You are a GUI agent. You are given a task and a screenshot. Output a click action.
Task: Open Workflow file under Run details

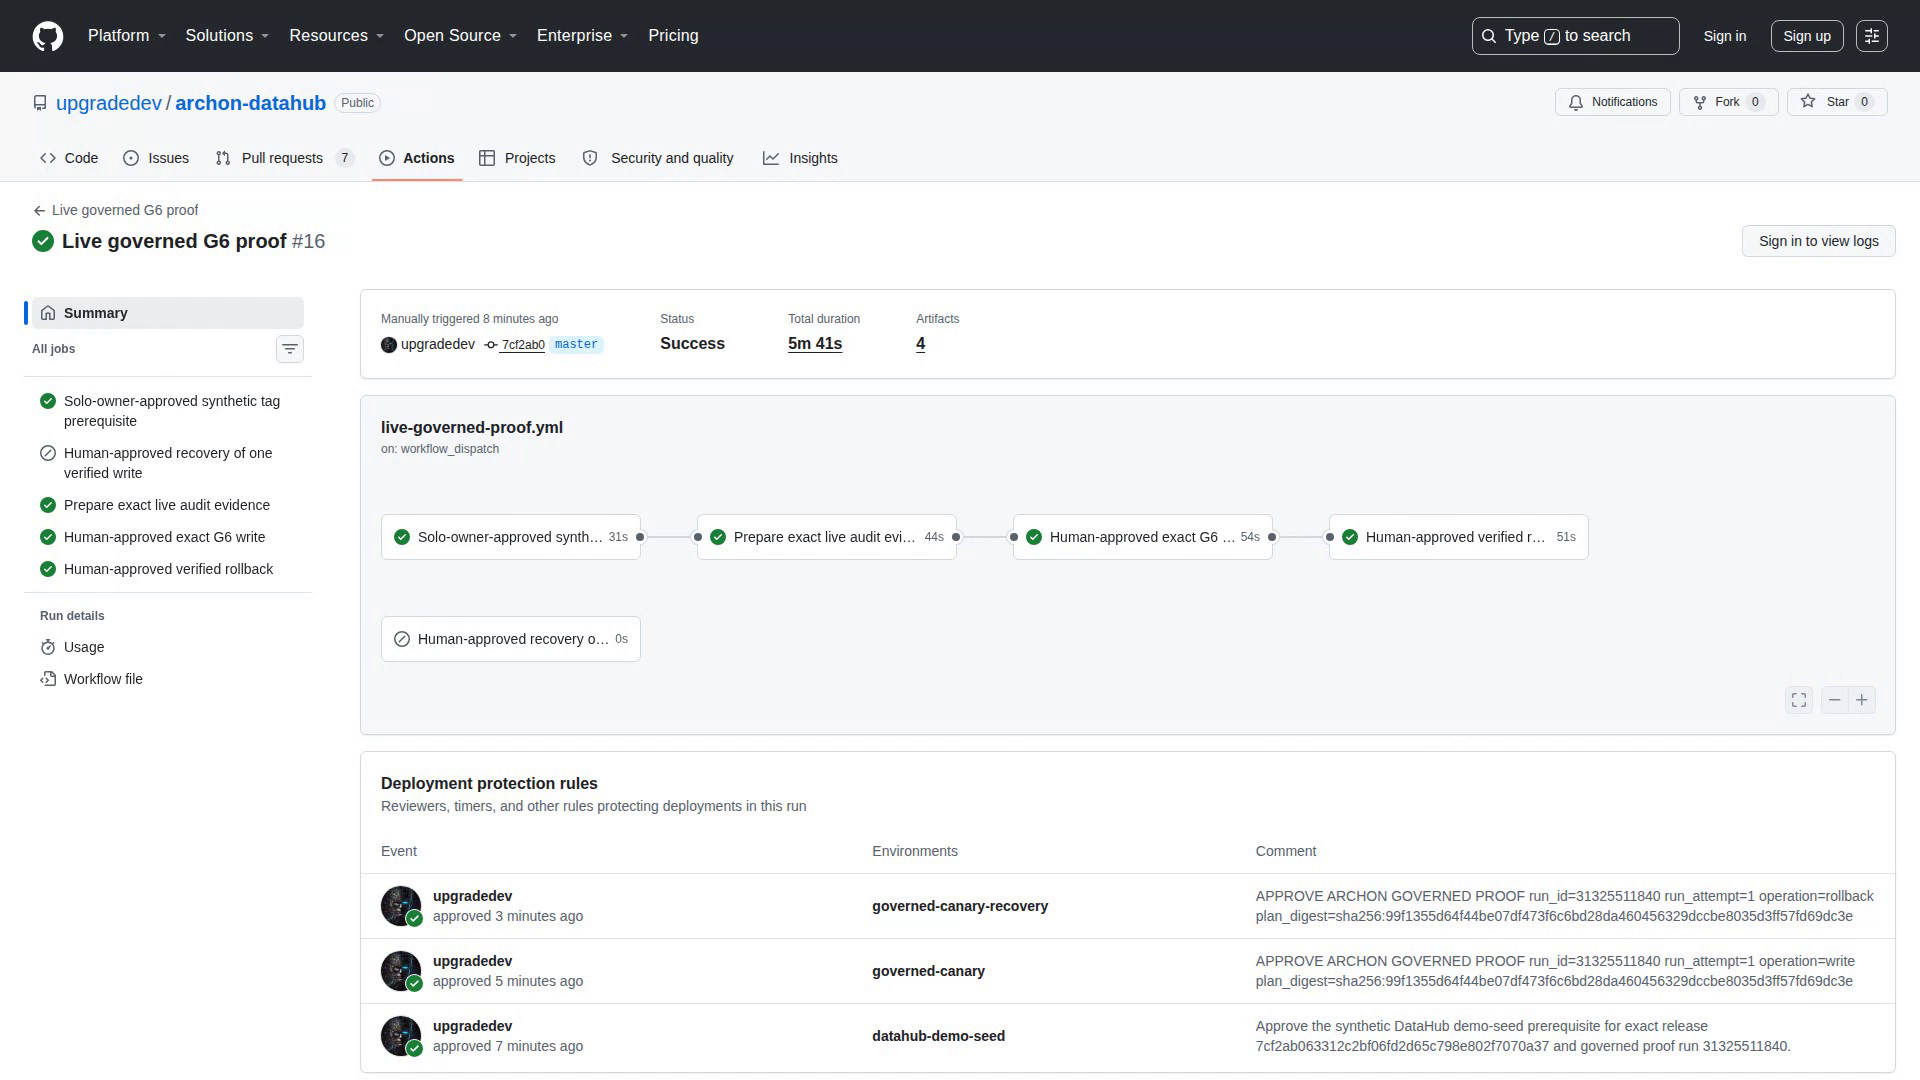(168, 679)
